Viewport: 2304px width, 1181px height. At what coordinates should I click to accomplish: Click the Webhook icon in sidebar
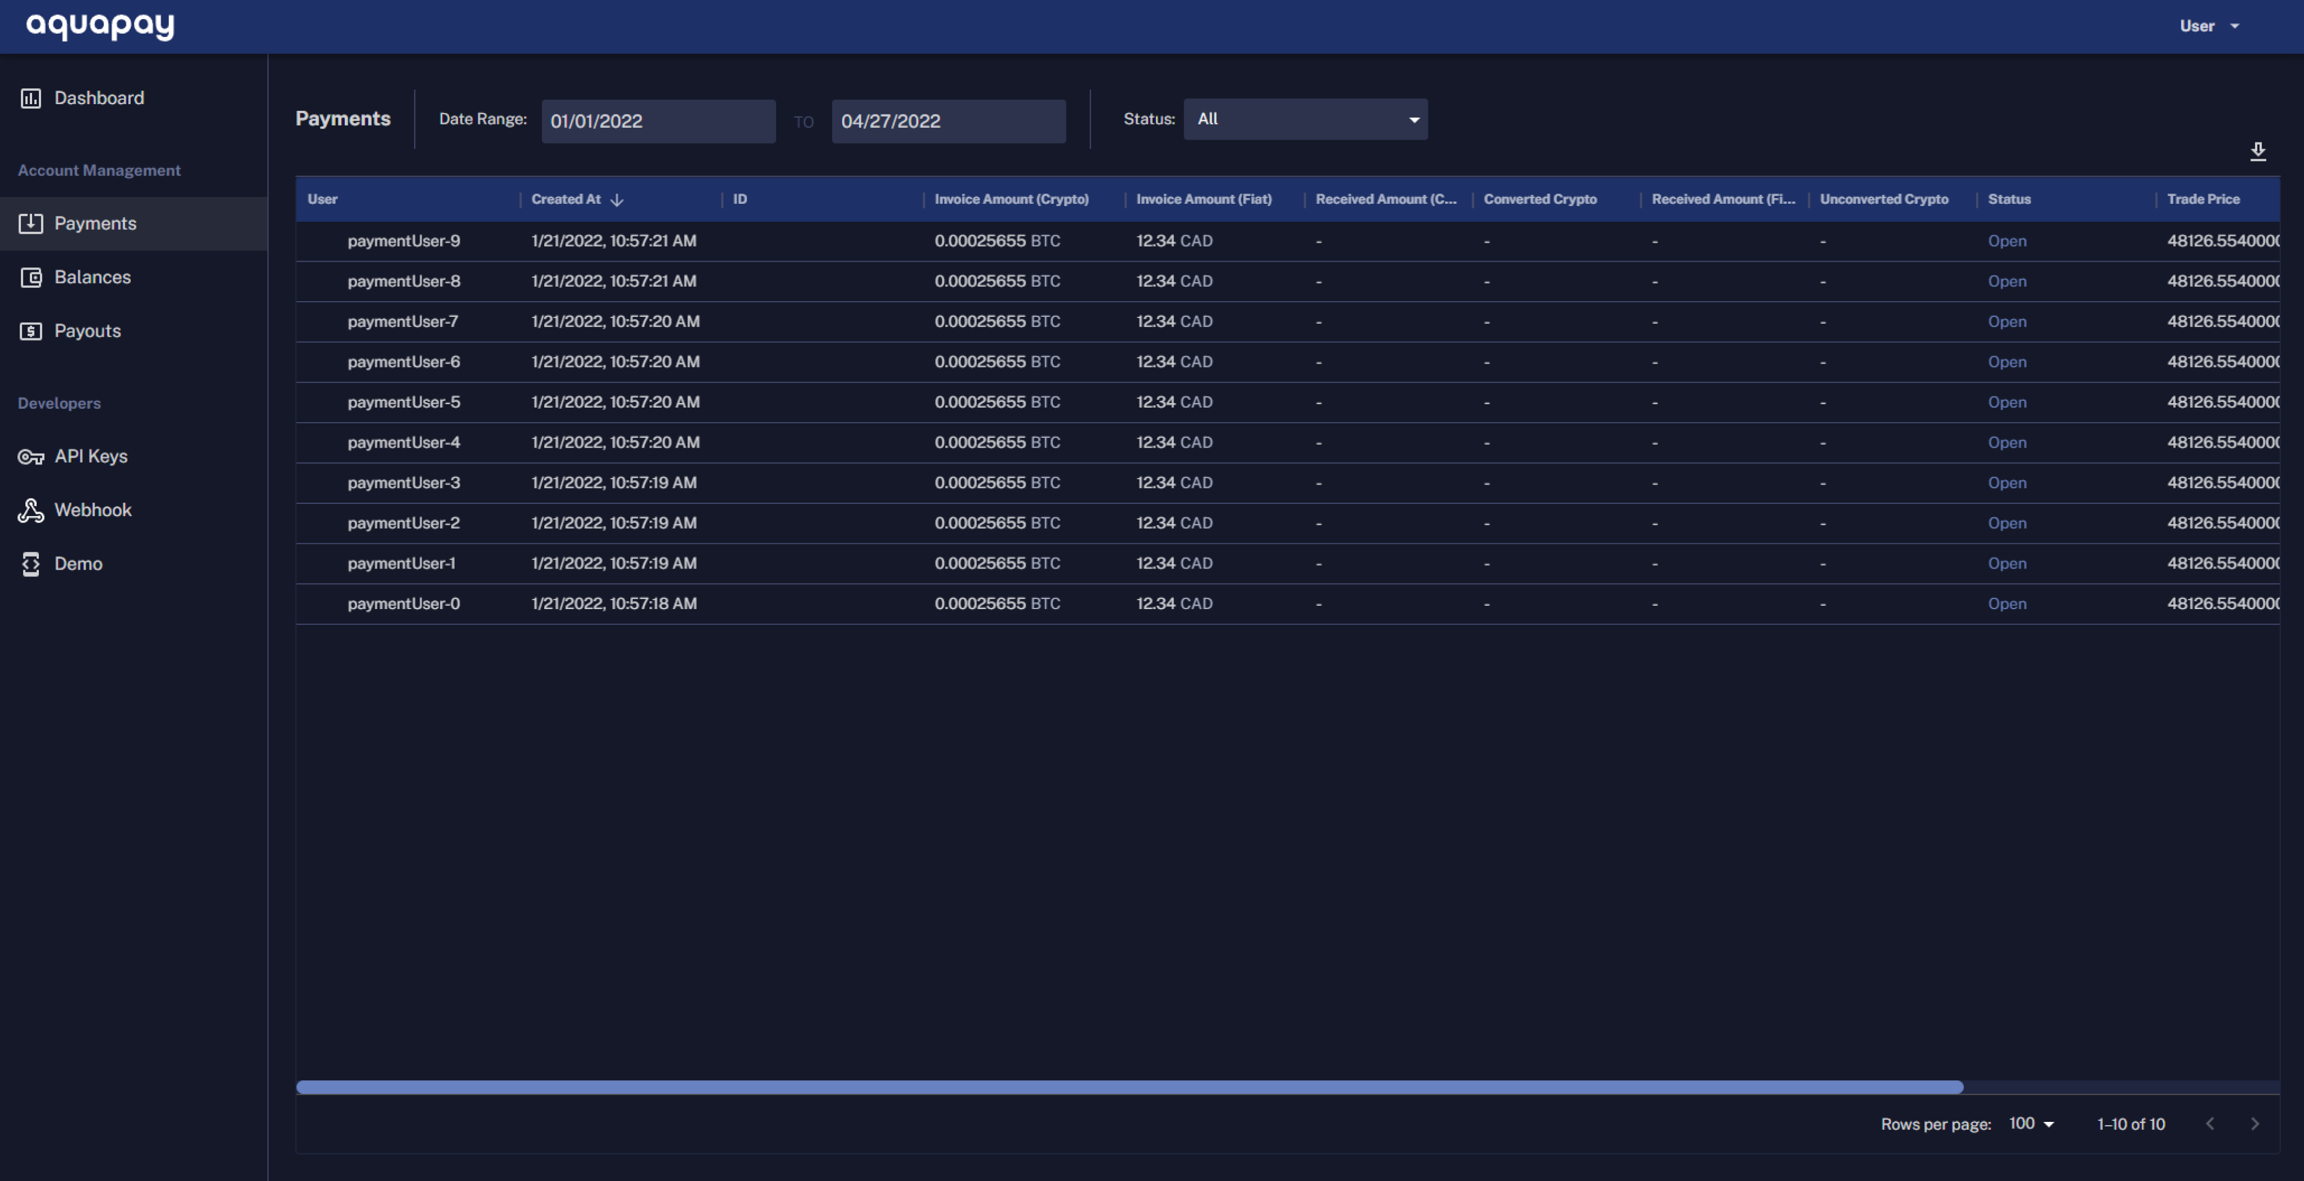[x=31, y=510]
